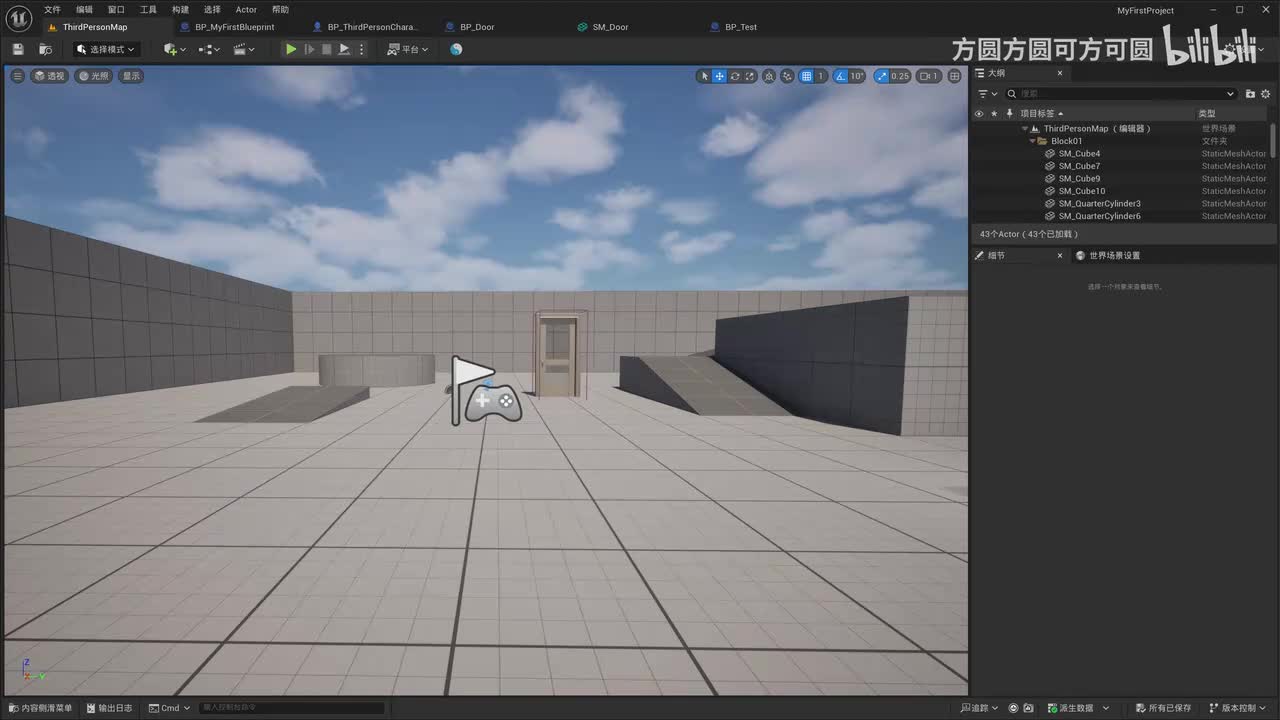Open the content browser search icon in the toolbar
Viewport: 1280px width, 720px height.
coord(46,49)
